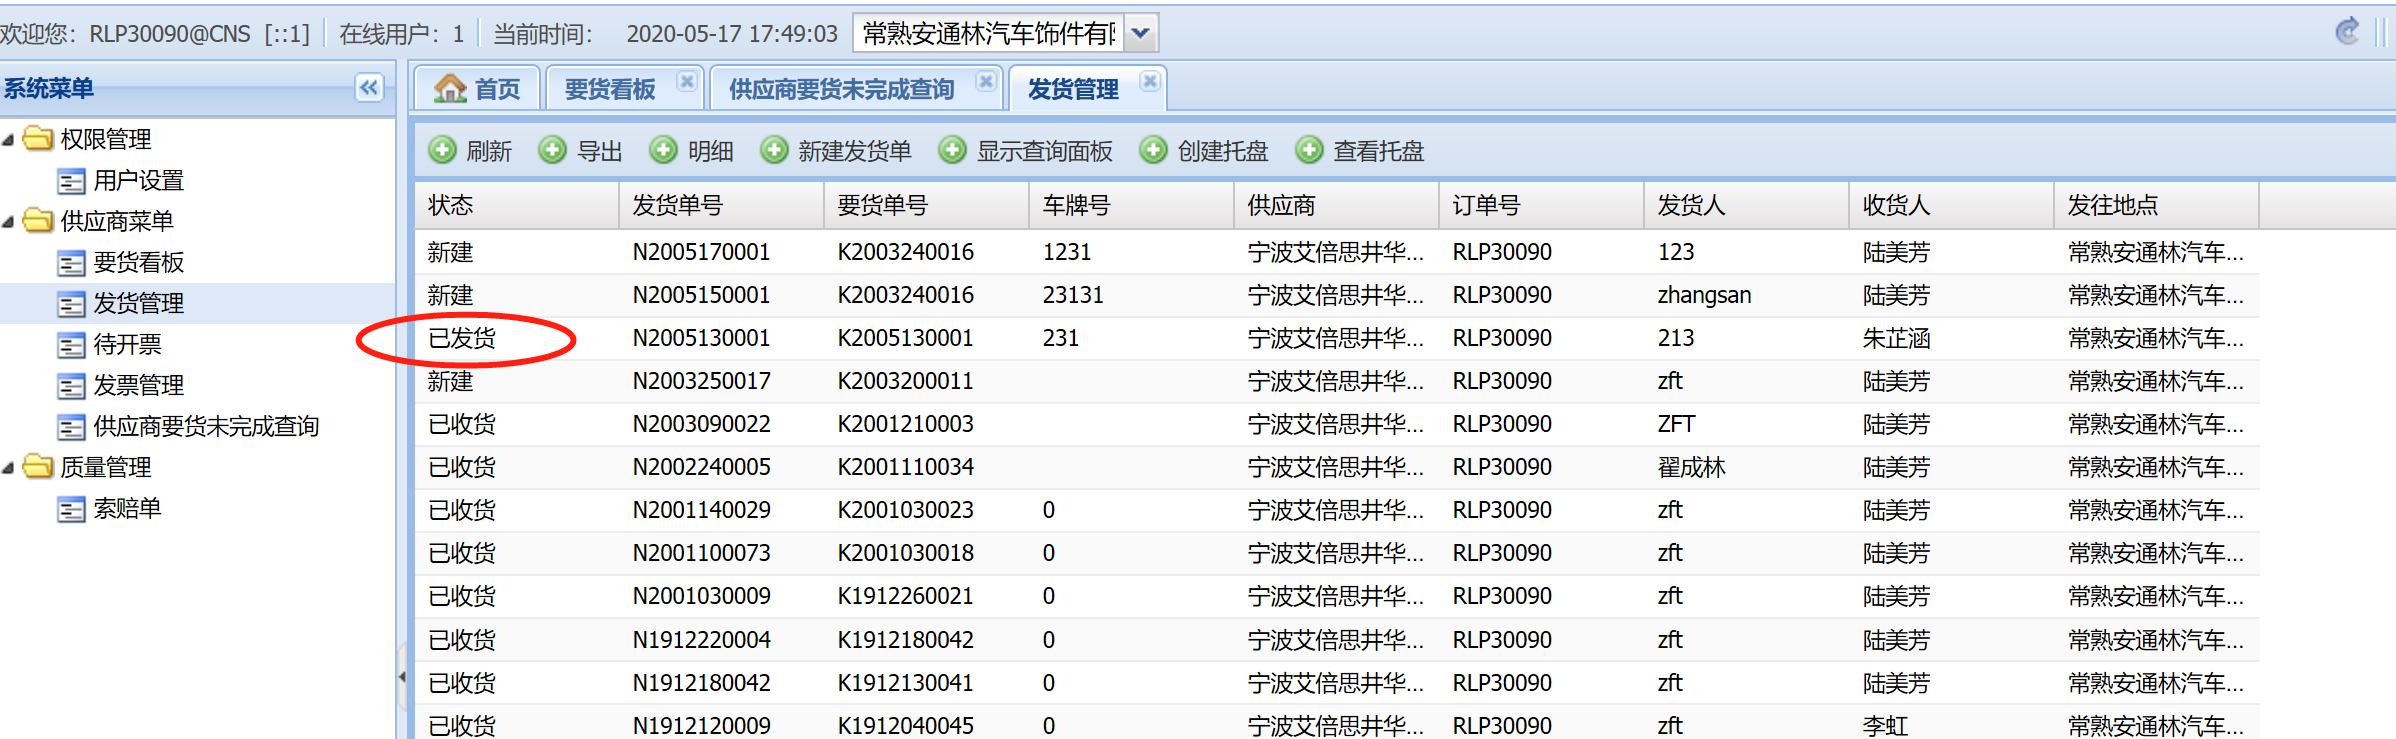The height and width of the screenshot is (739, 2396).
Task: Select shipment N2005170001
Action: 701,252
